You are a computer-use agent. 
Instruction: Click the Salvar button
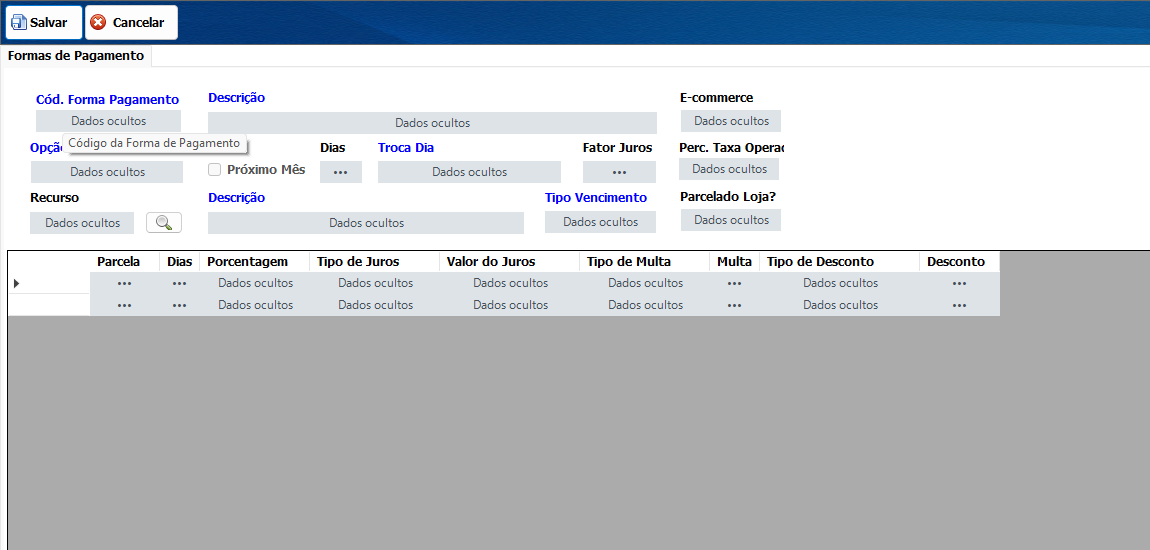43,22
